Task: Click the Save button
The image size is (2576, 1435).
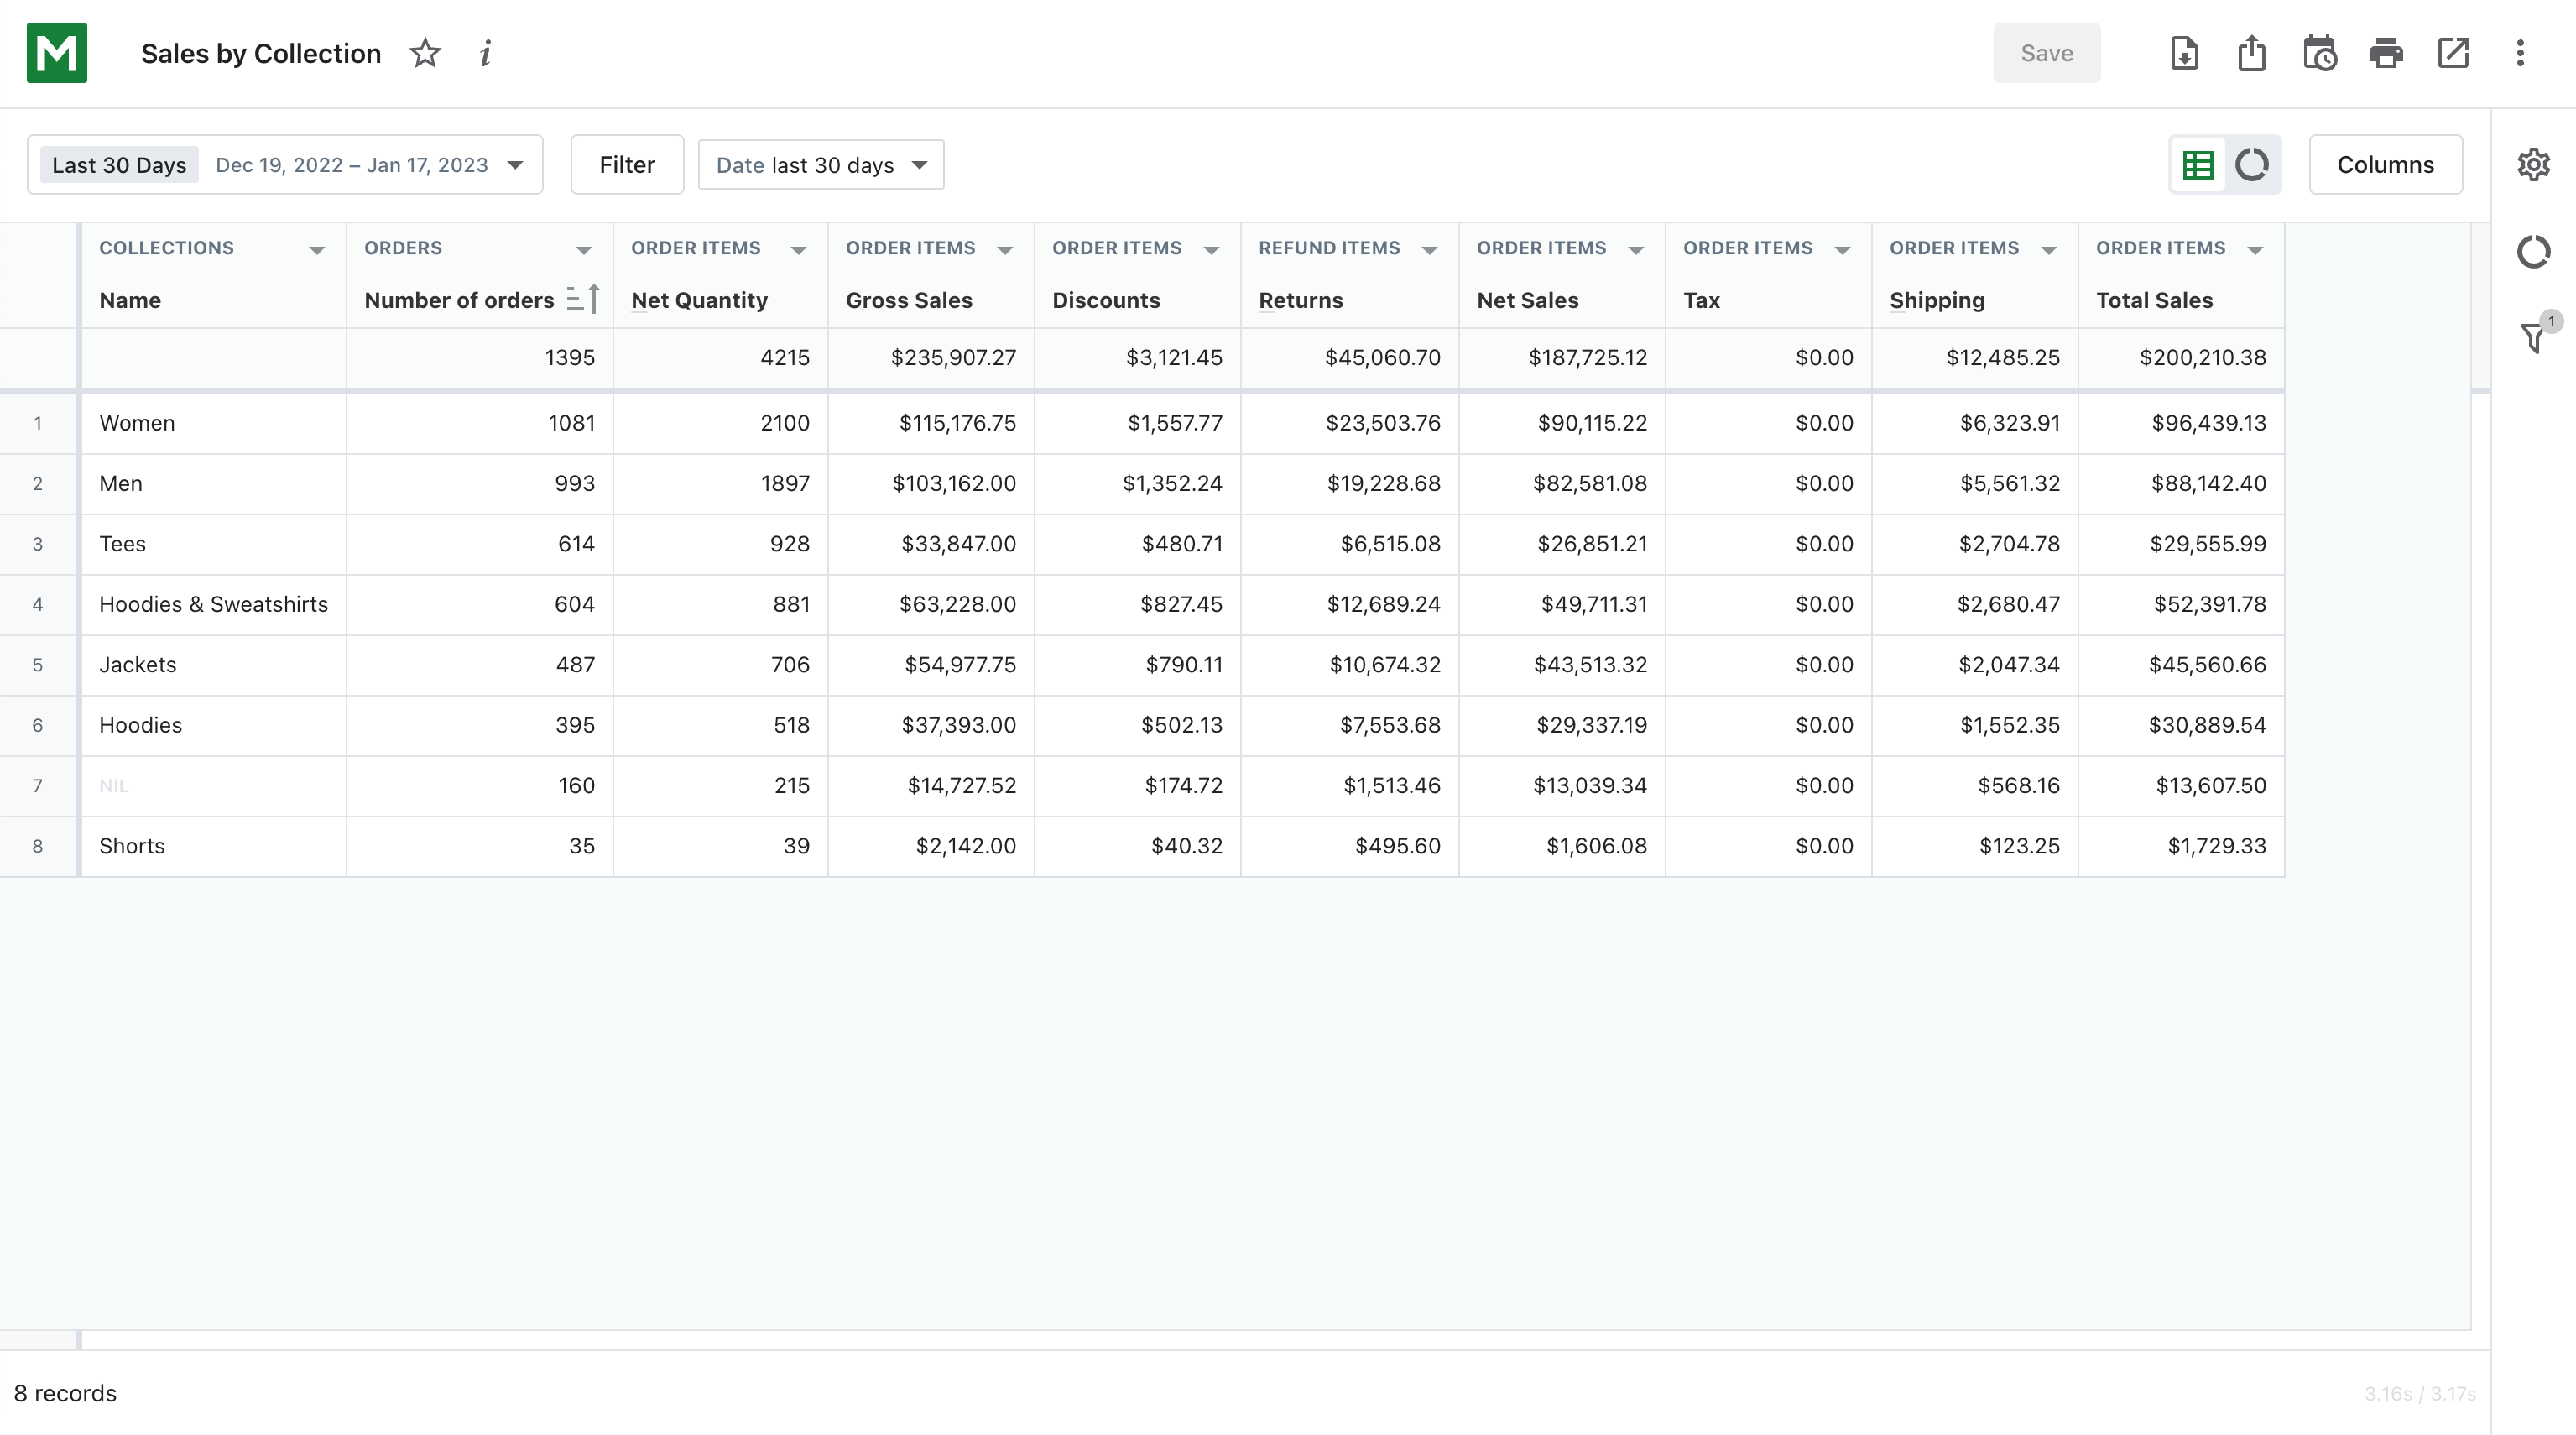Action: tap(2047, 53)
